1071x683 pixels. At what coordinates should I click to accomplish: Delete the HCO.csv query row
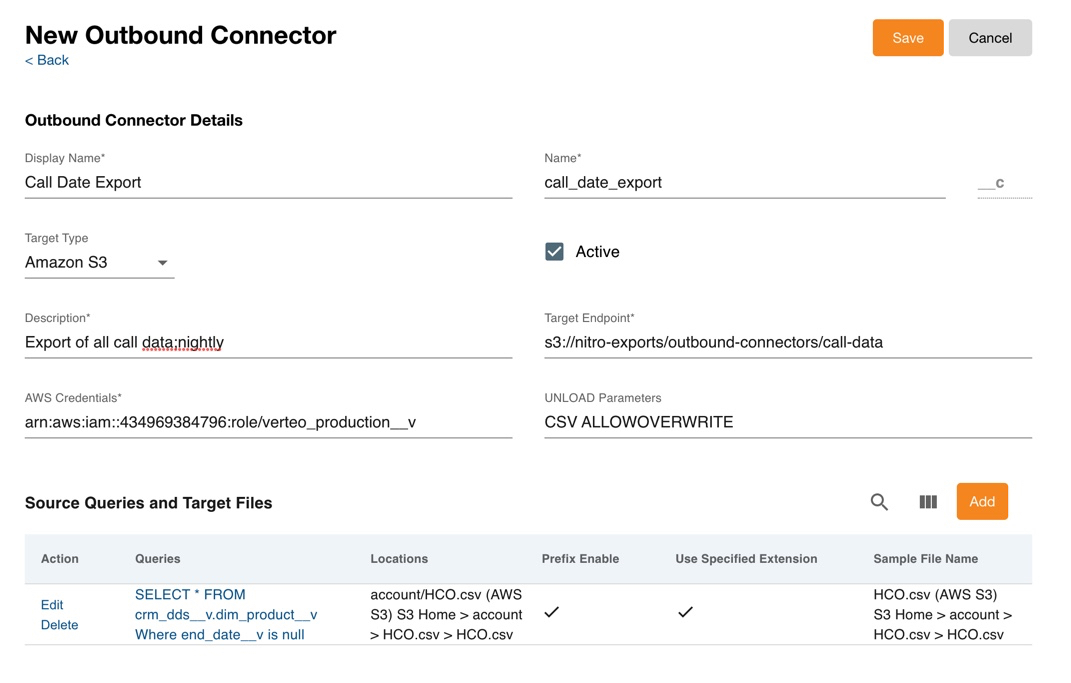coord(59,625)
